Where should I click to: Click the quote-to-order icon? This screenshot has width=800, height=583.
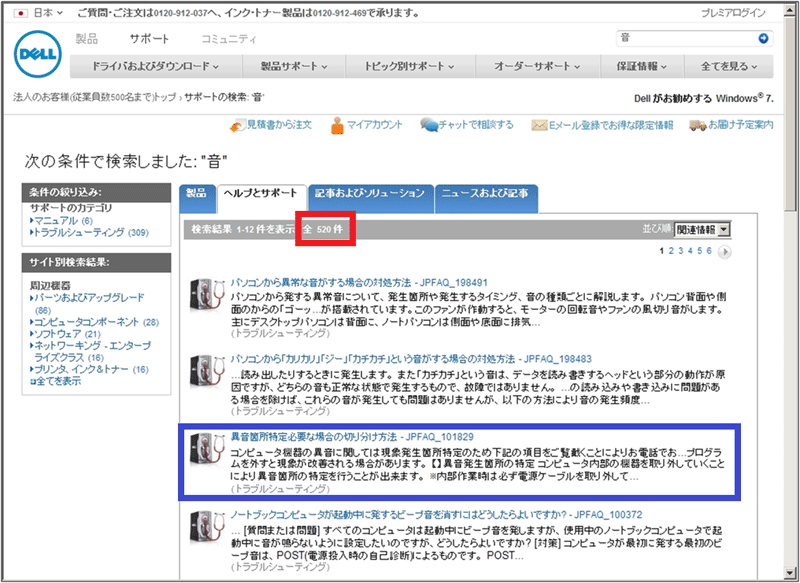(236, 125)
